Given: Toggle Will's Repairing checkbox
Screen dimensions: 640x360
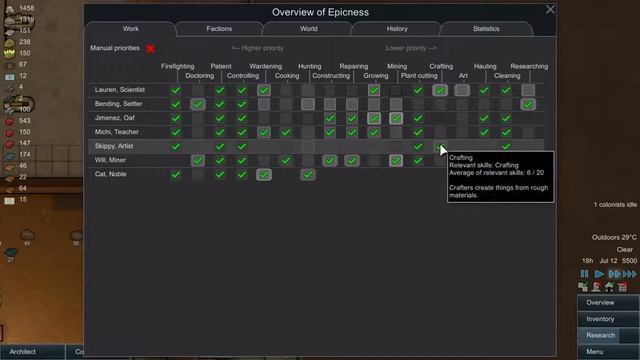Looking at the screenshot, I should pos(352,161).
